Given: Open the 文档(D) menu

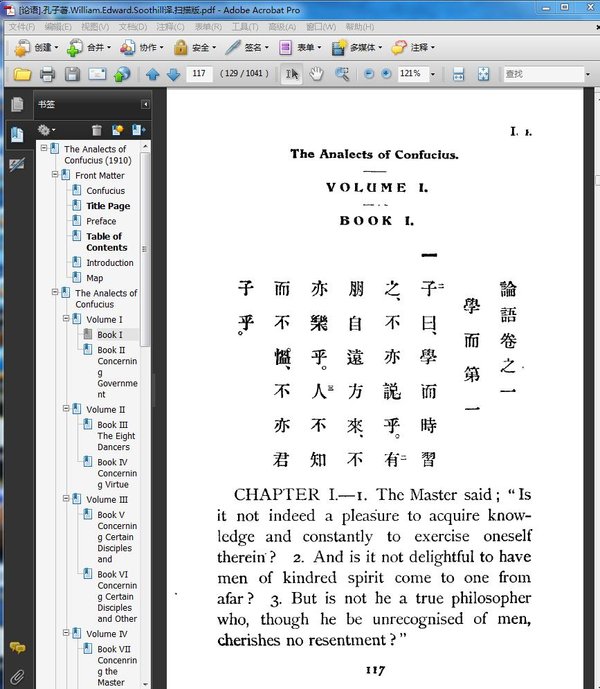Looking at the screenshot, I should (133, 27).
